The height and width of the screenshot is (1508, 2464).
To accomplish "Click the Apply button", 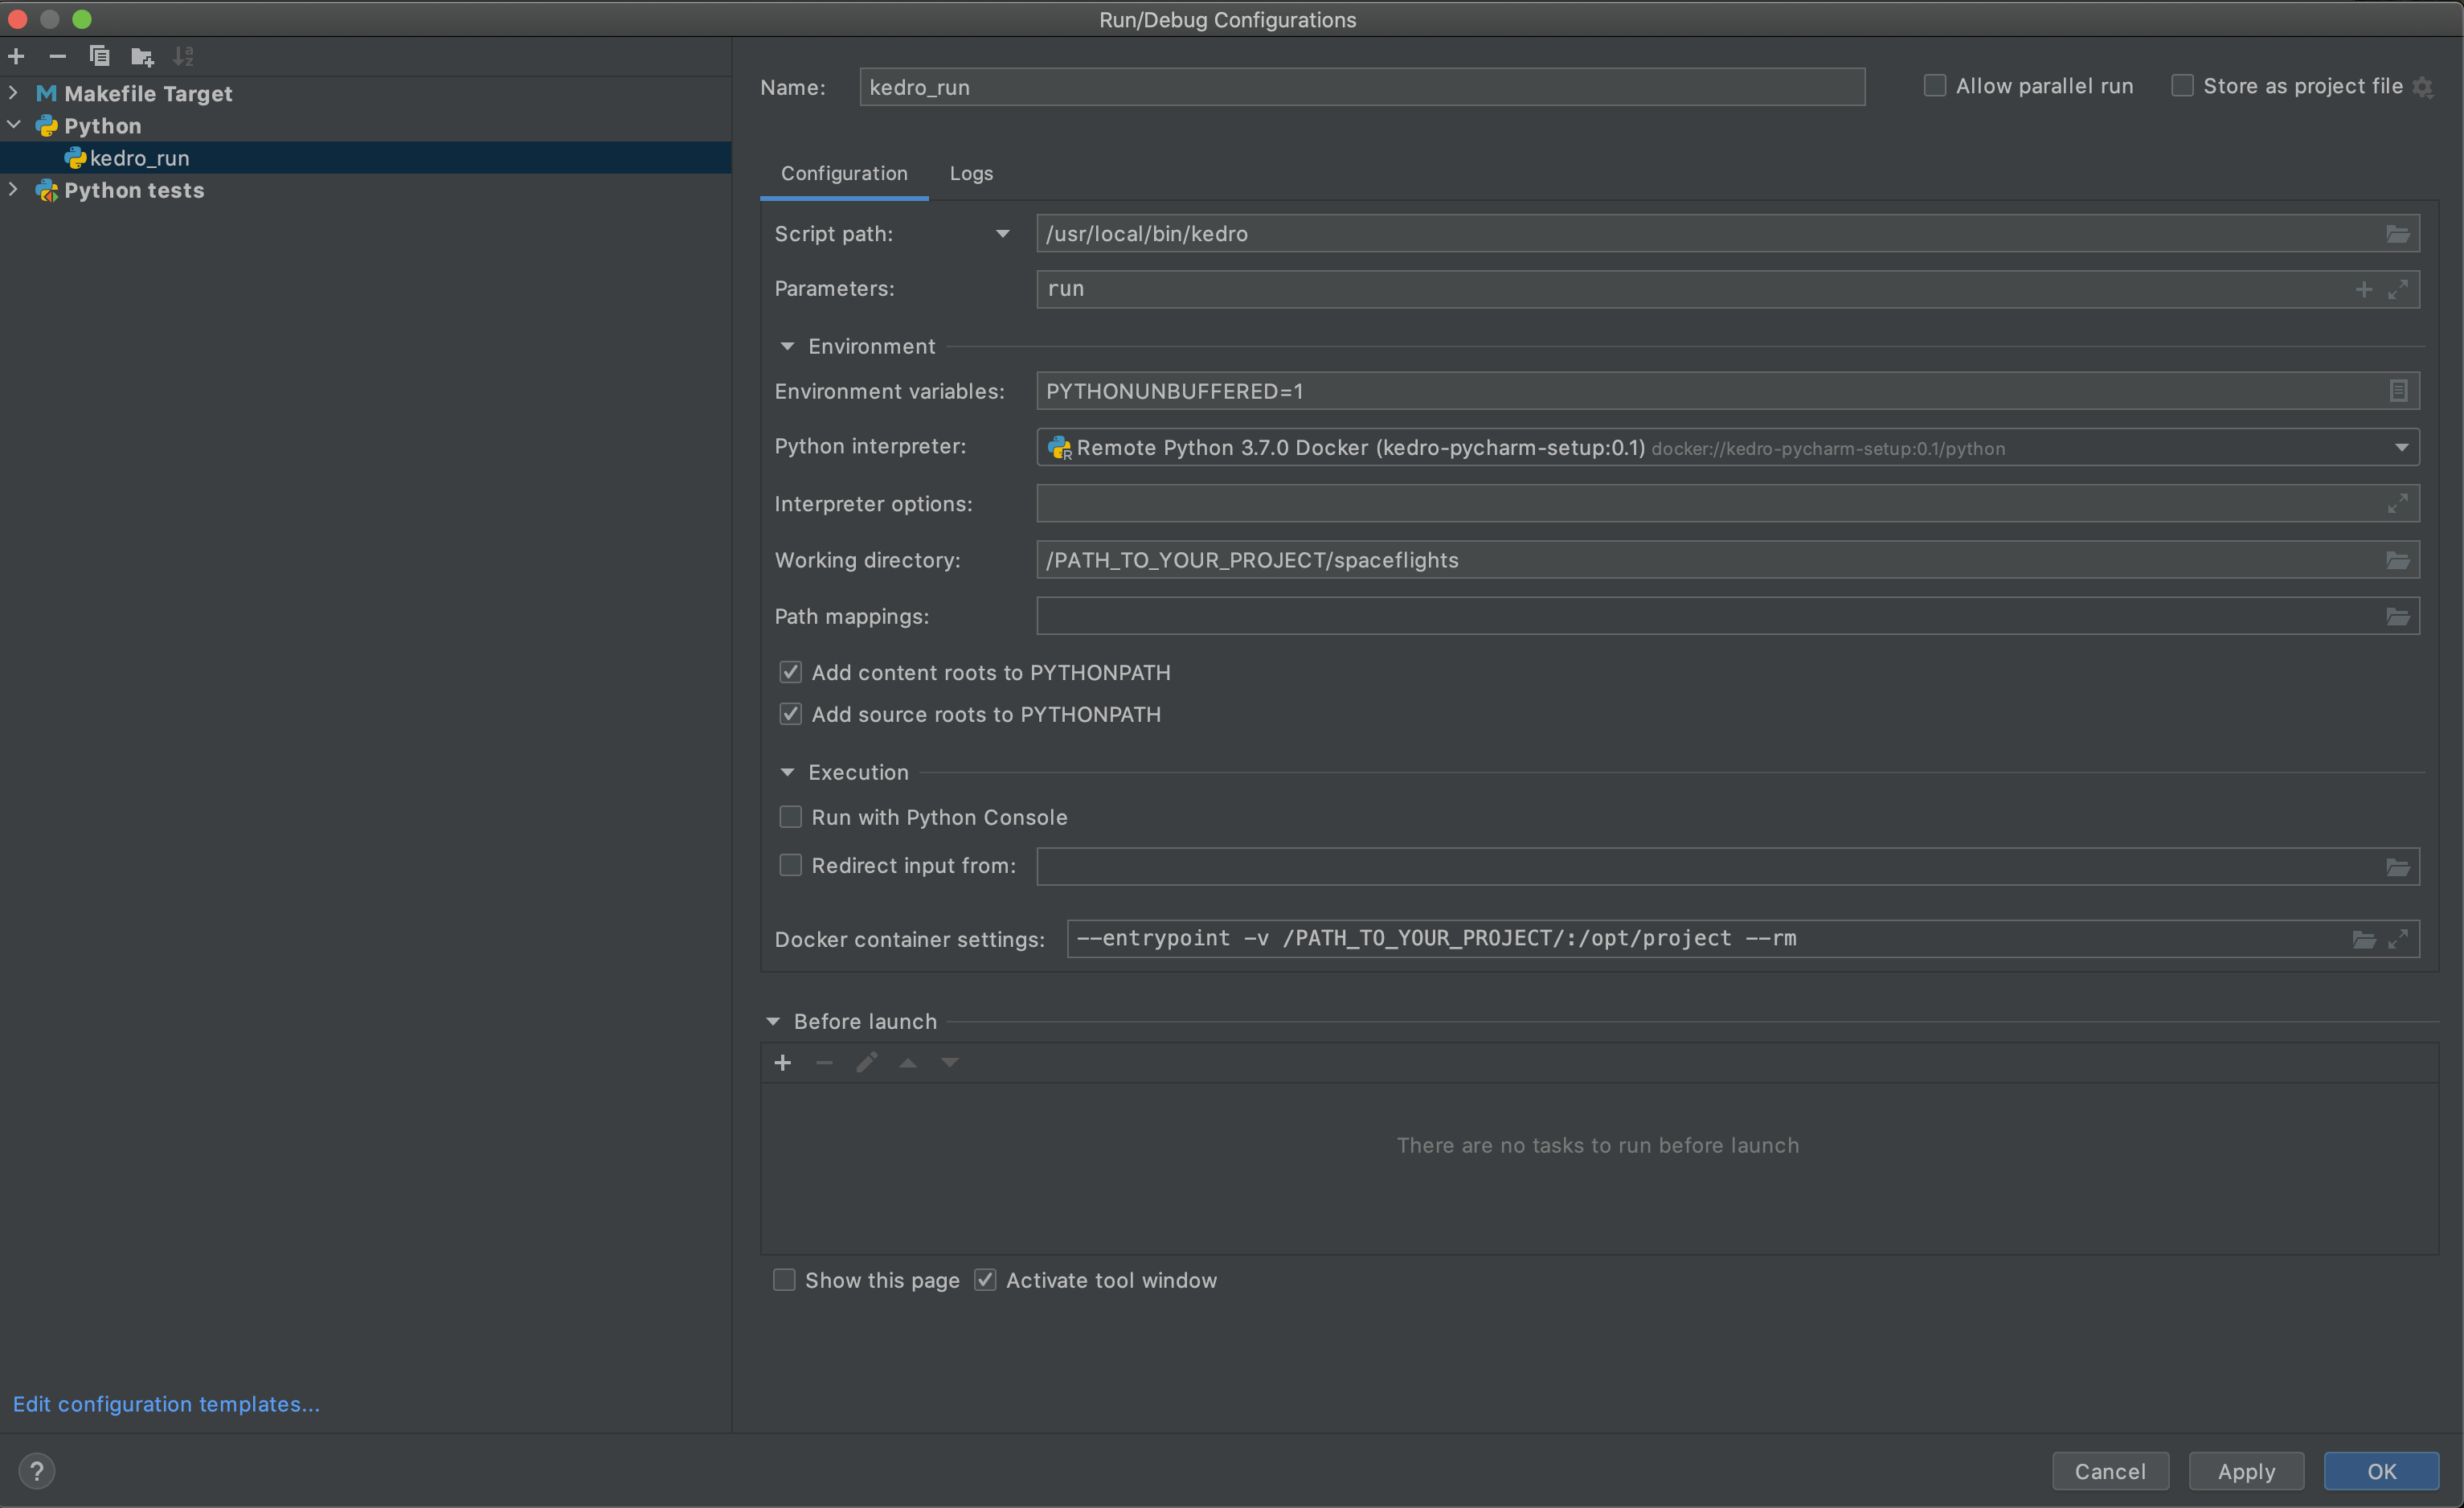I will [2245, 1470].
